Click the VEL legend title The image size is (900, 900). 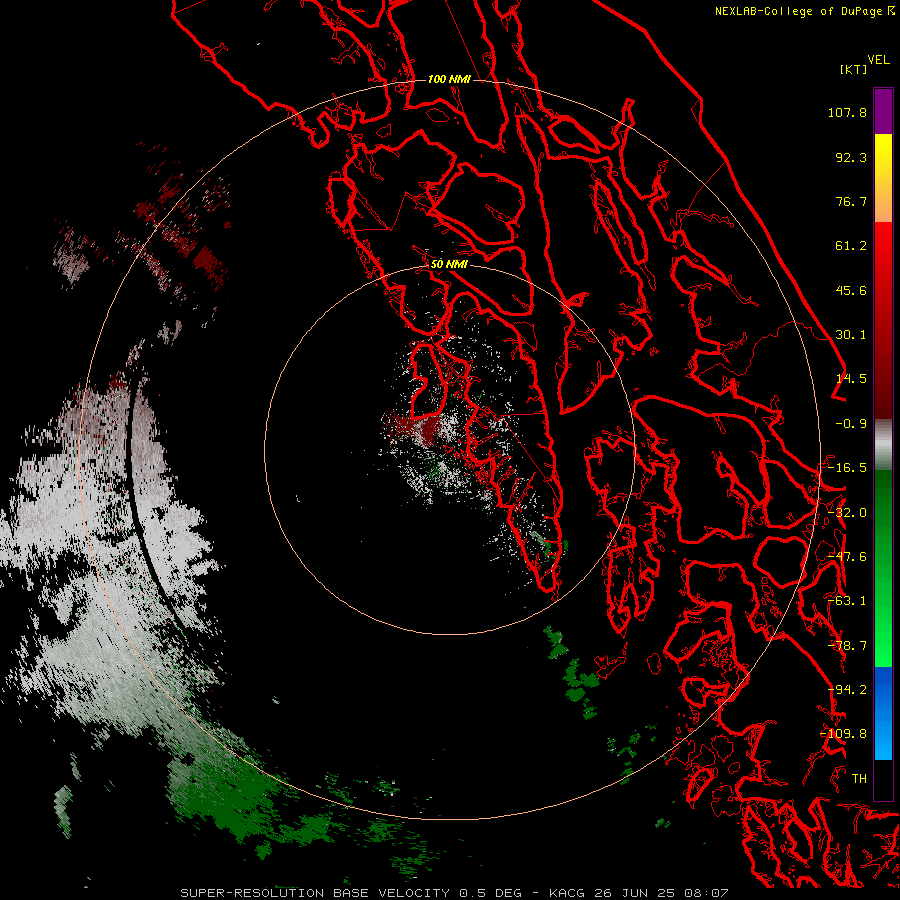coord(878,60)
